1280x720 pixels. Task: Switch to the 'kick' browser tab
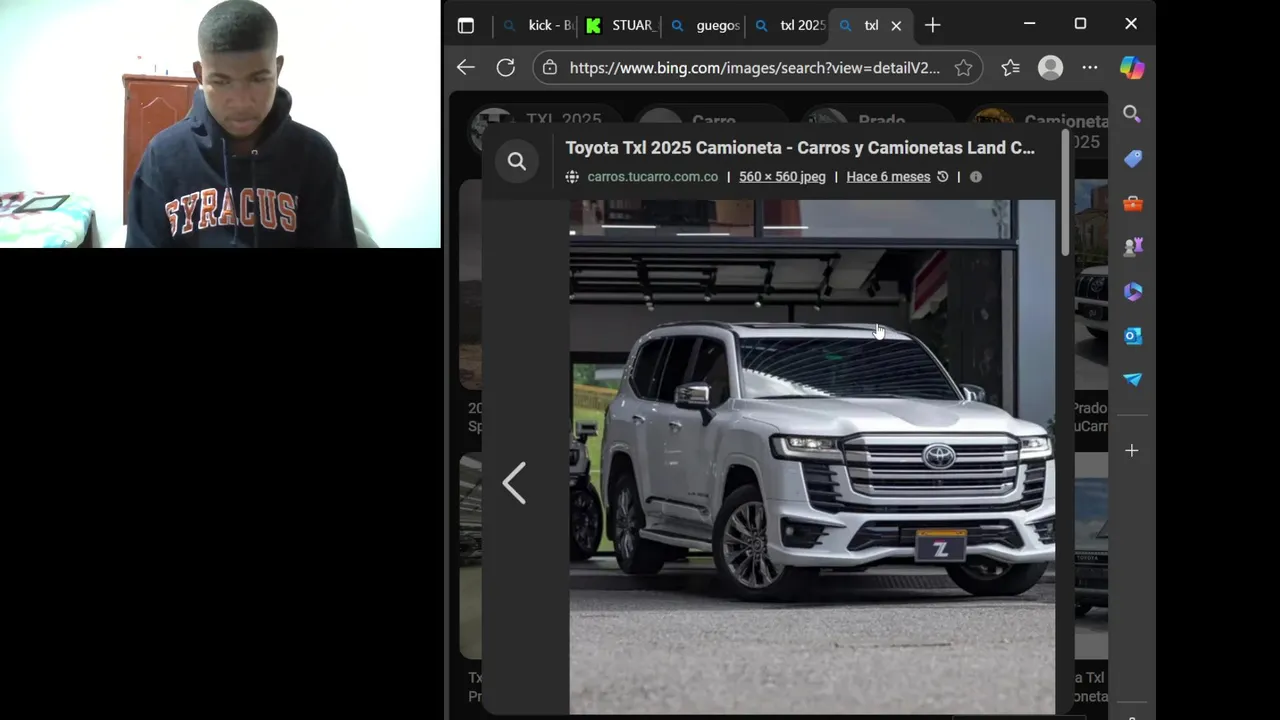point(538,25)
